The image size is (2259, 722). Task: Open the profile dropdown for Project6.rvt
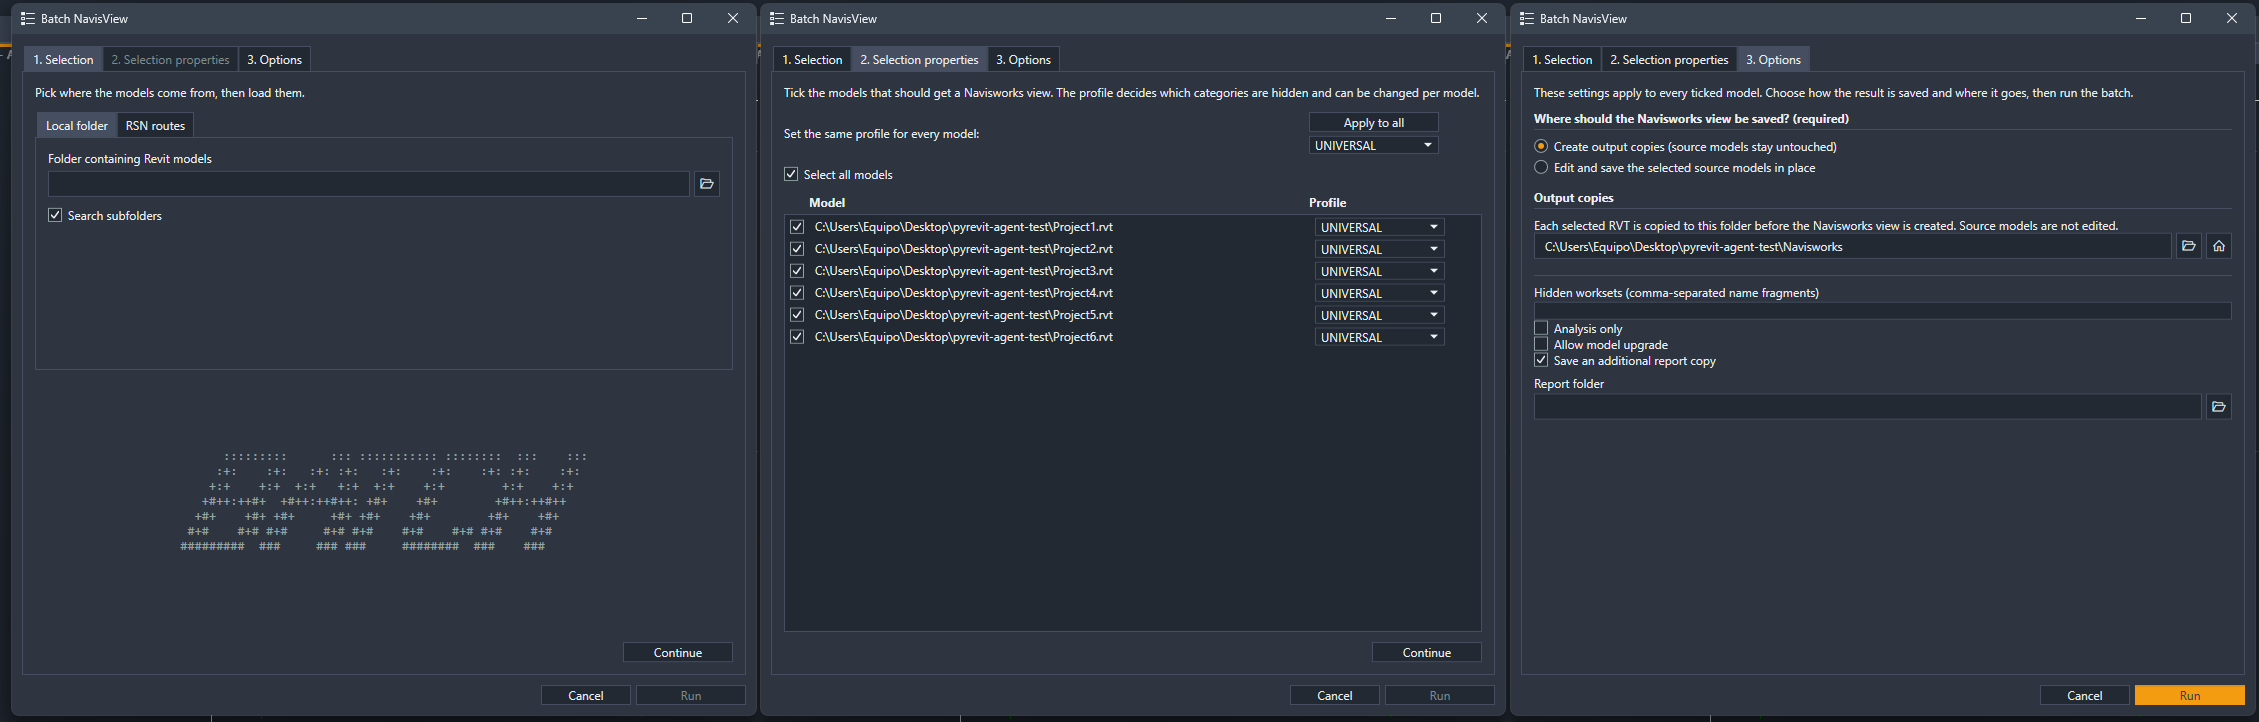pos(1379,337)
